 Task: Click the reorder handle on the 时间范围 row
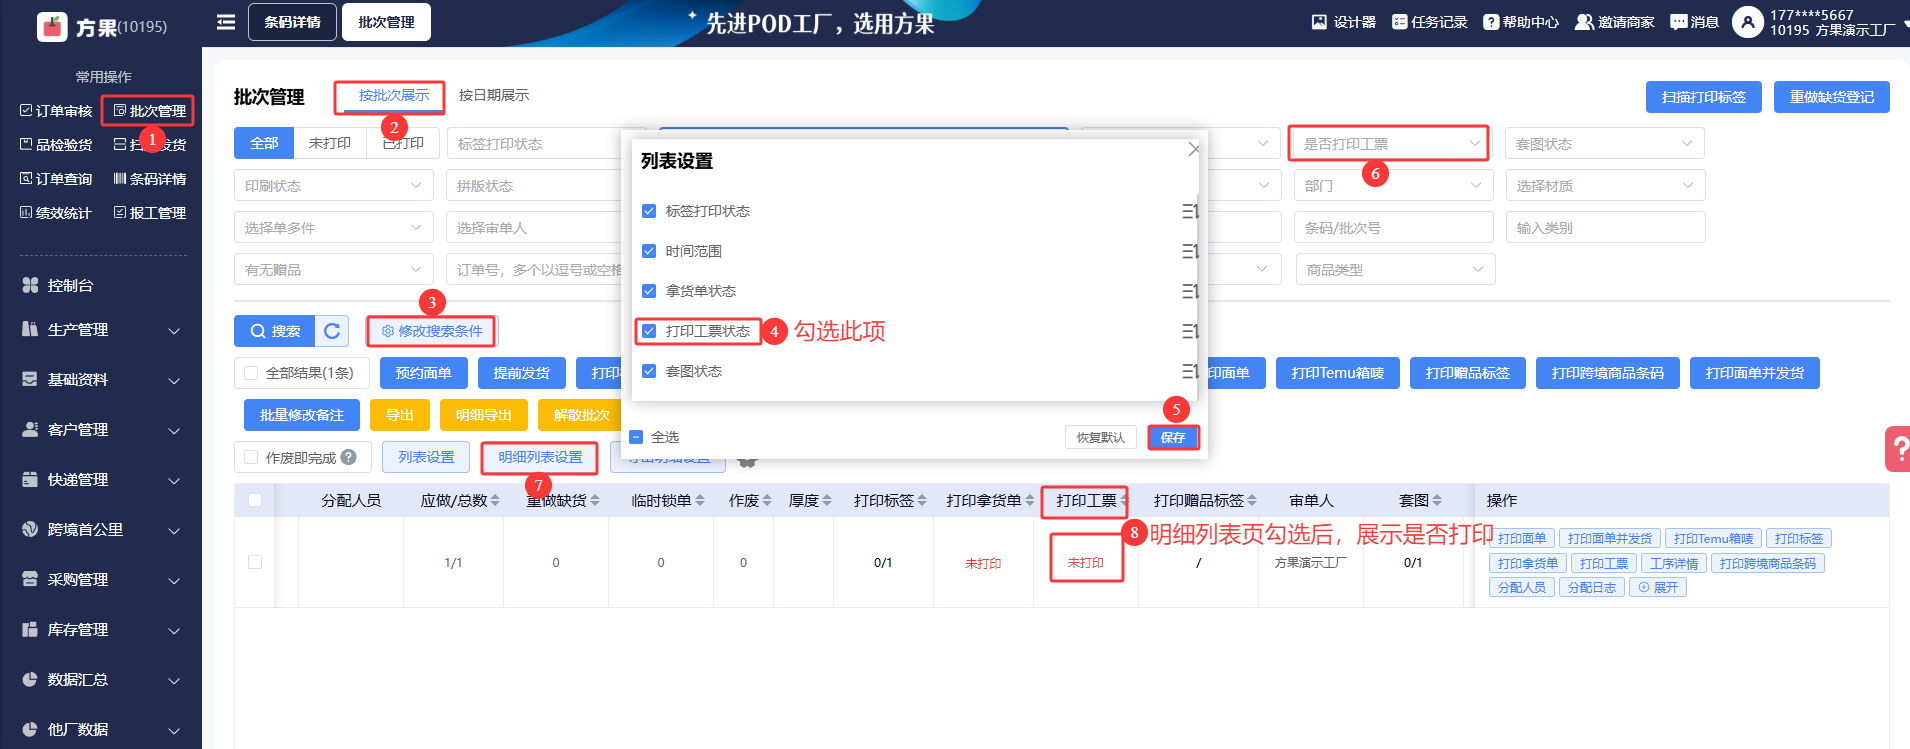click(1189, 251)
